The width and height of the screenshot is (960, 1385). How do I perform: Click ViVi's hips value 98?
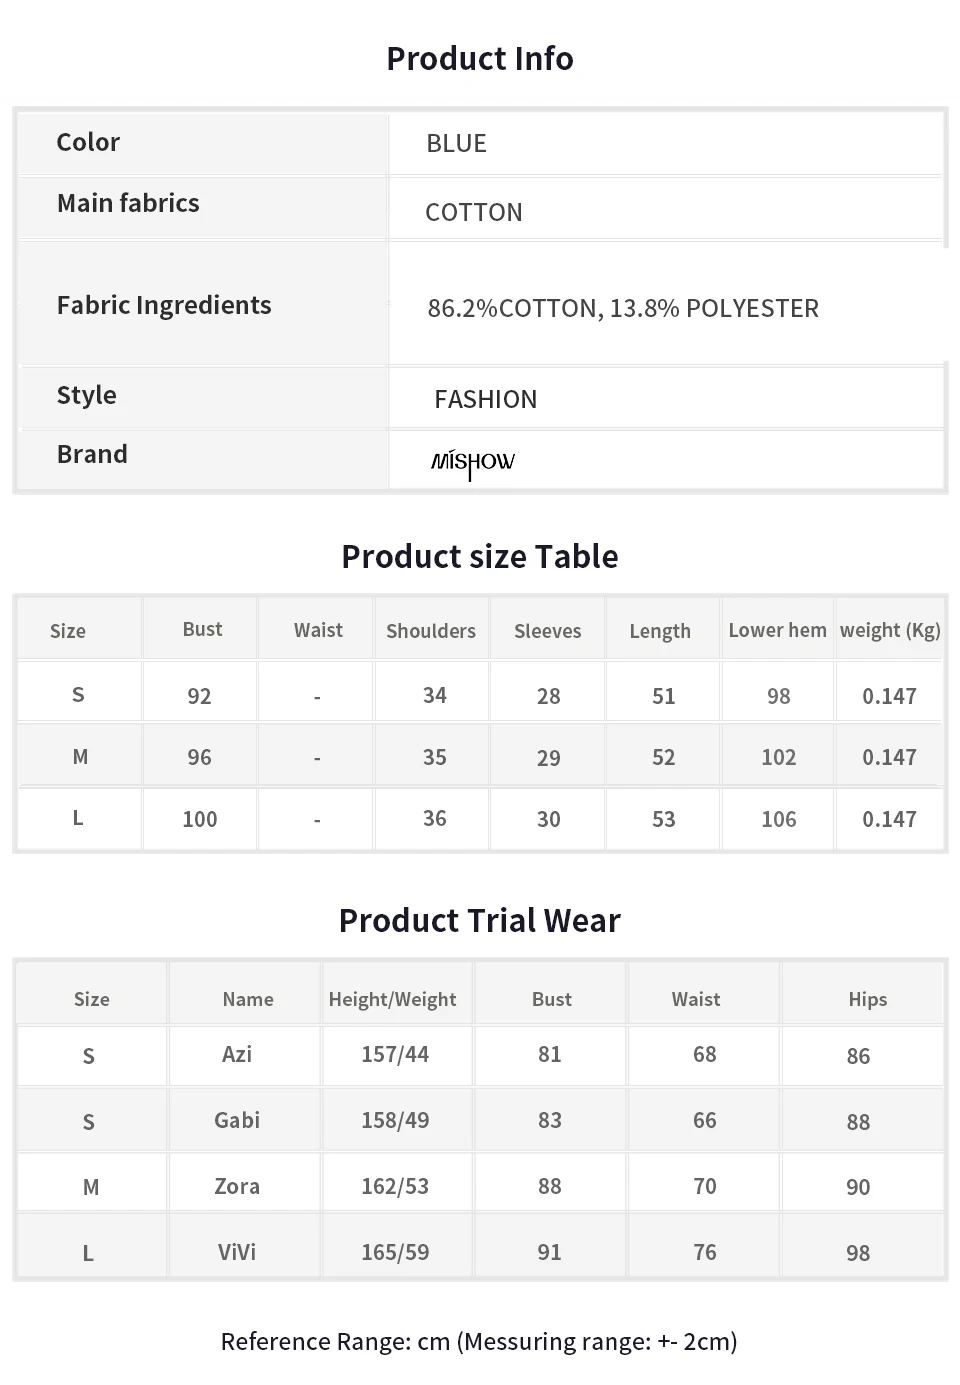pos(858,1253)
